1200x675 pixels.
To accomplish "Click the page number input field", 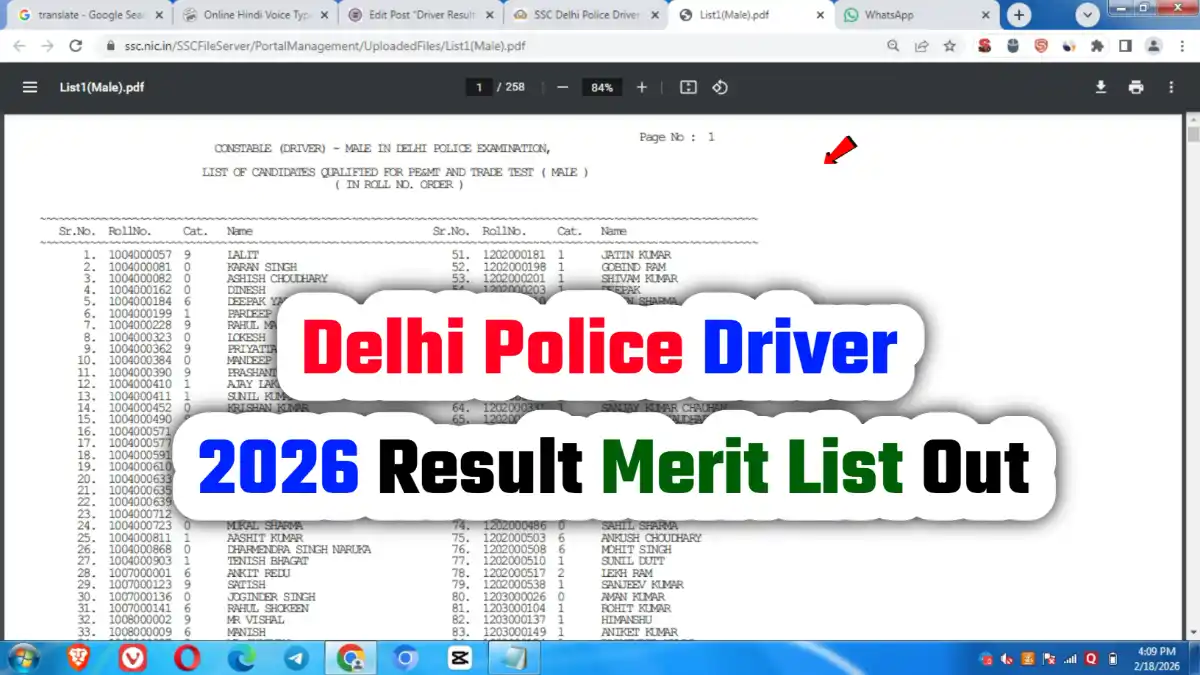I will pyautogui.click(x=478, y=87).
